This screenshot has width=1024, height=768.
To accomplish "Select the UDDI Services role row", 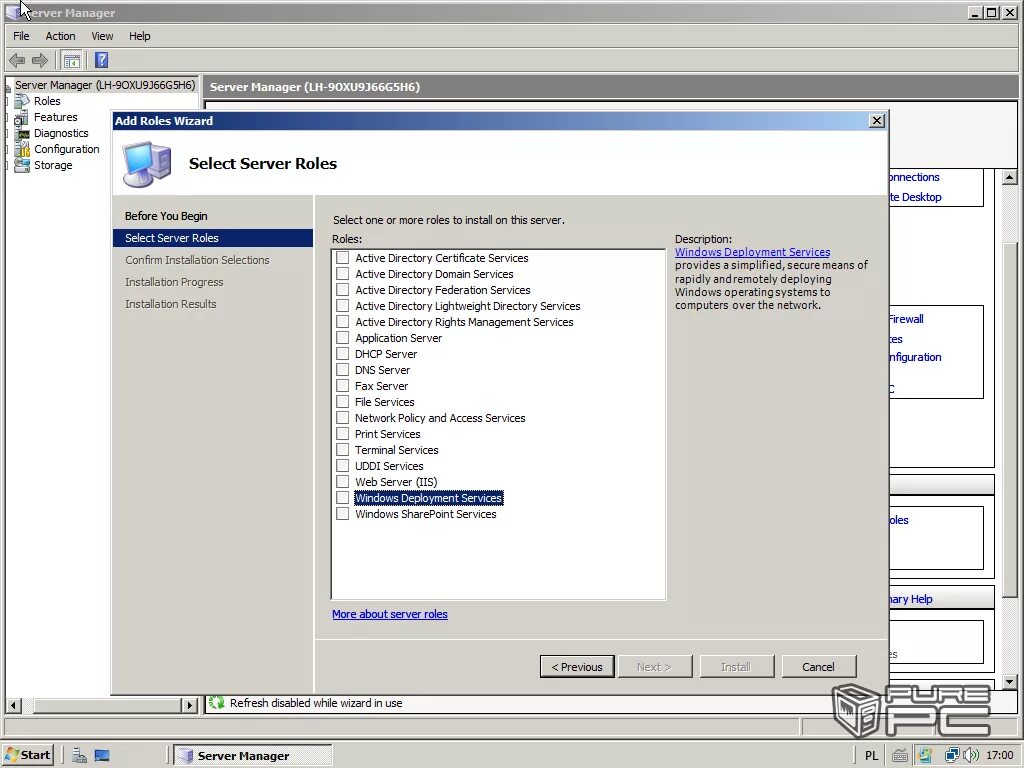I will point(389,466).
